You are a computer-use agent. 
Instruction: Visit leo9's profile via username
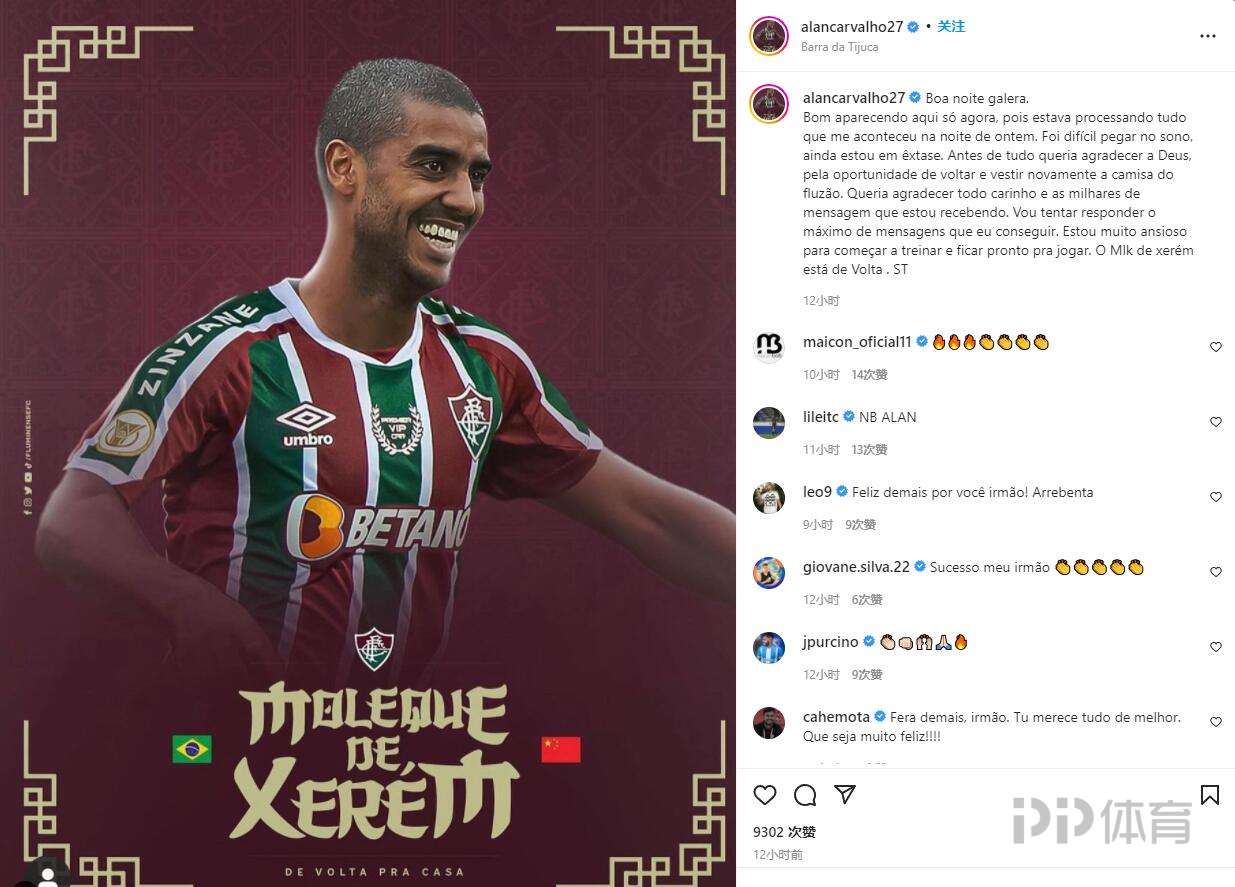pos(817,492)
